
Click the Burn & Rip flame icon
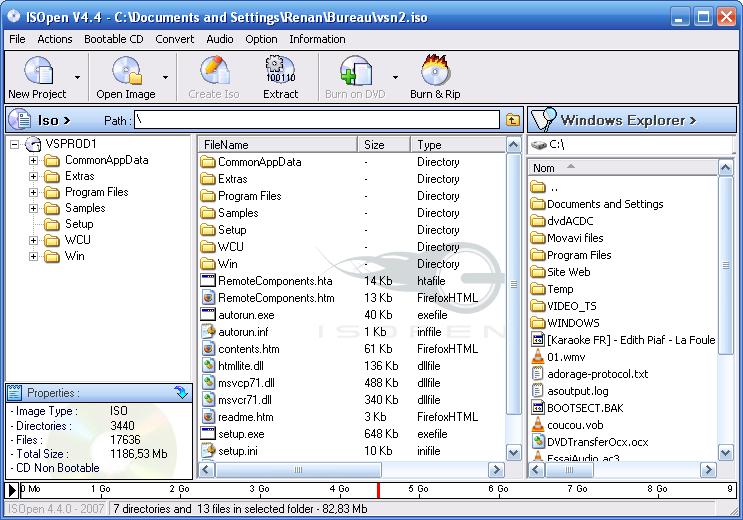pos(435,70)
